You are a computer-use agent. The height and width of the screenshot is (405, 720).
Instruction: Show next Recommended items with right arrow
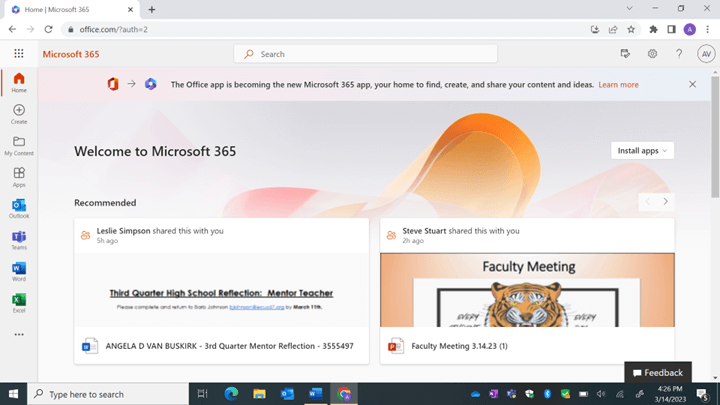pos(665,202)
